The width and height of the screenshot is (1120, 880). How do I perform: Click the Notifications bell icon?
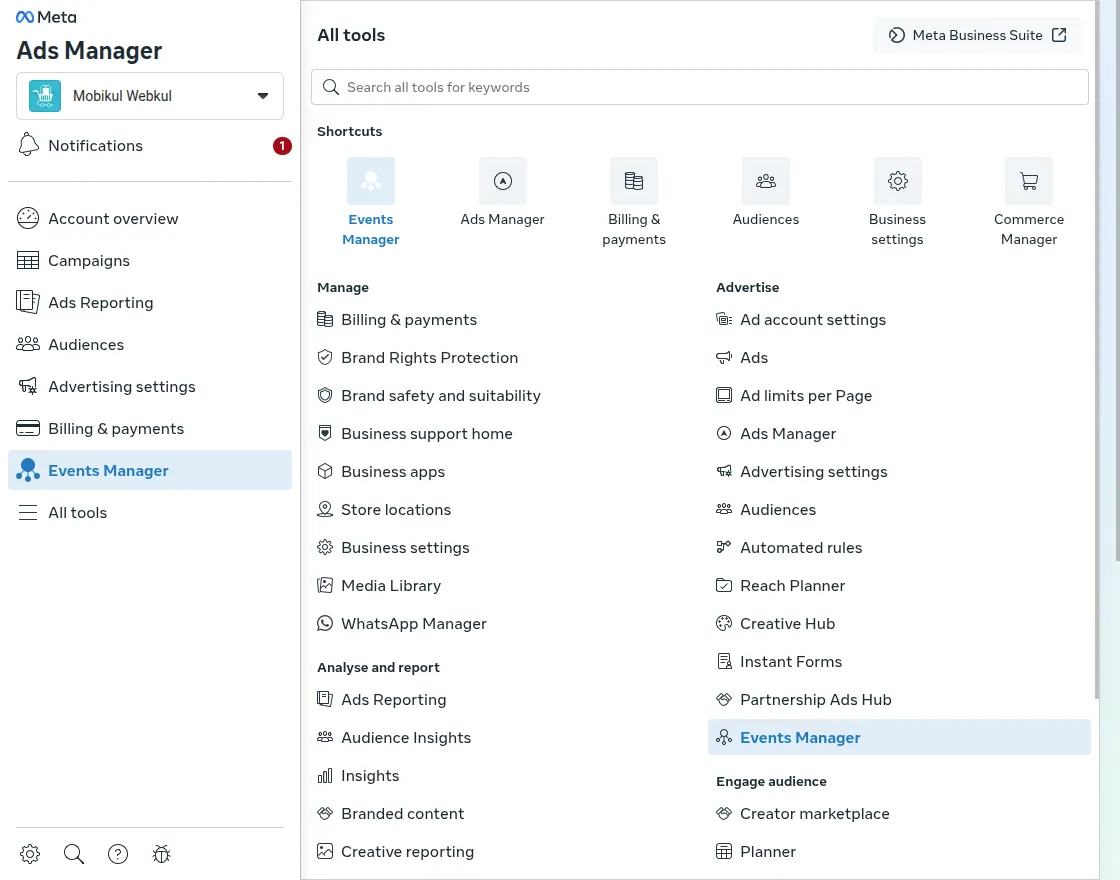coord(28,145)
